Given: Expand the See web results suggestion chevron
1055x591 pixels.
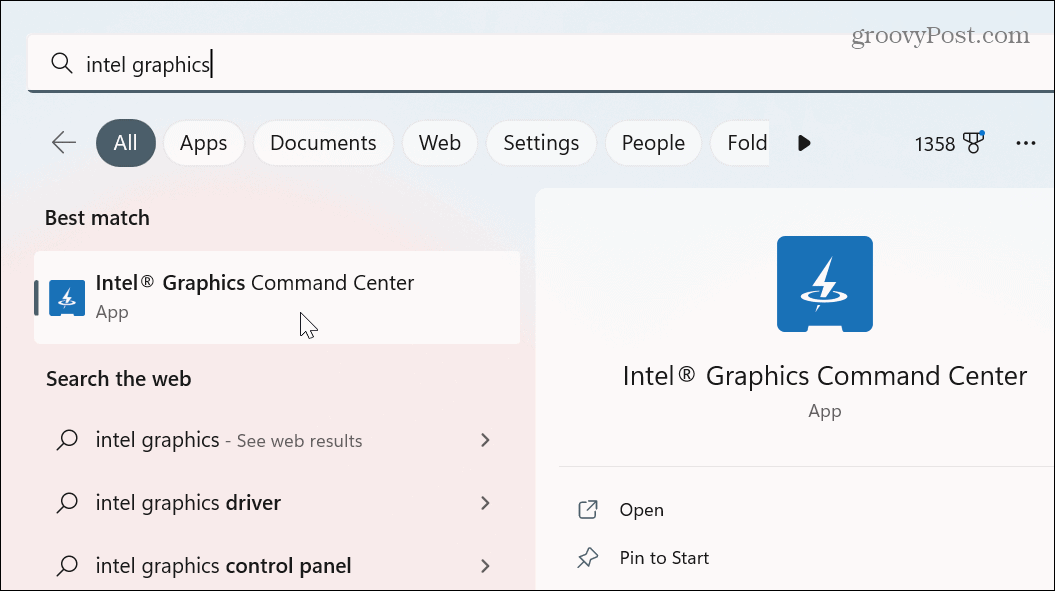Looking at the screenshot, I should pyautogui.click(x=485, y=440).
